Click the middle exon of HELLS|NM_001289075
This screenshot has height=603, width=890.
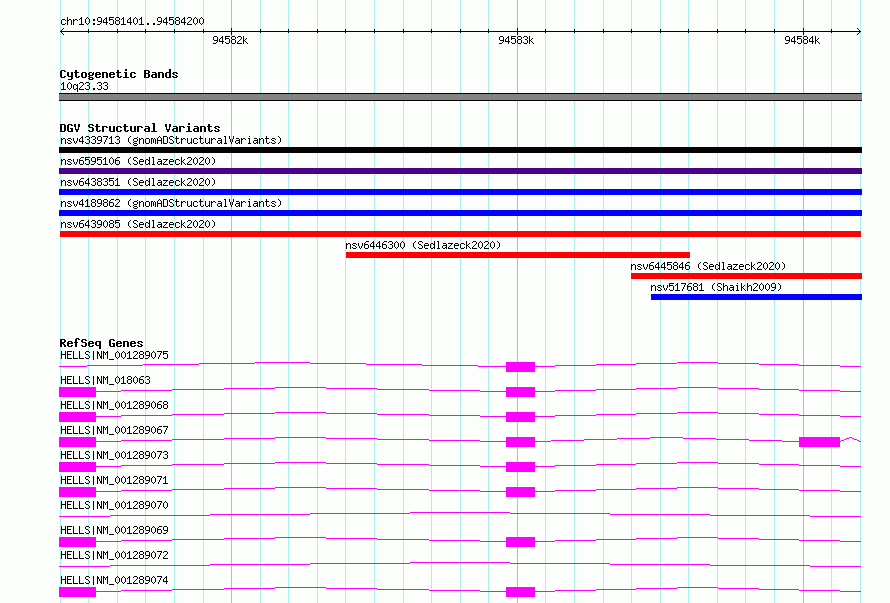point(520,367)
